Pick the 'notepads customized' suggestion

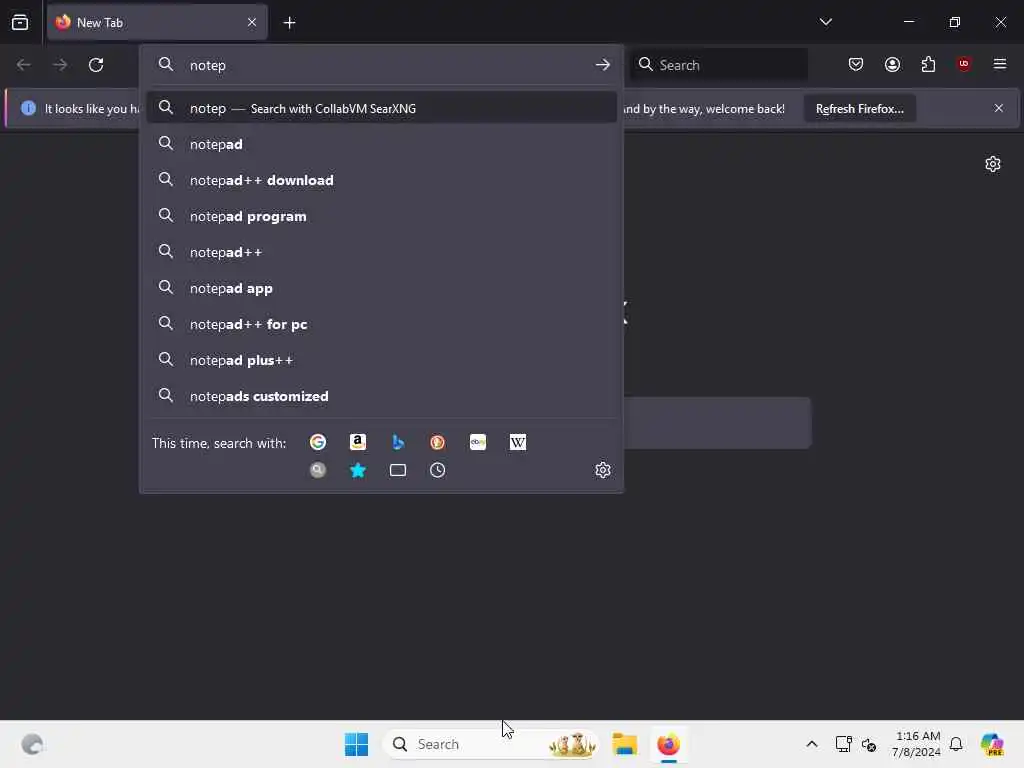[x=381, y=396]
